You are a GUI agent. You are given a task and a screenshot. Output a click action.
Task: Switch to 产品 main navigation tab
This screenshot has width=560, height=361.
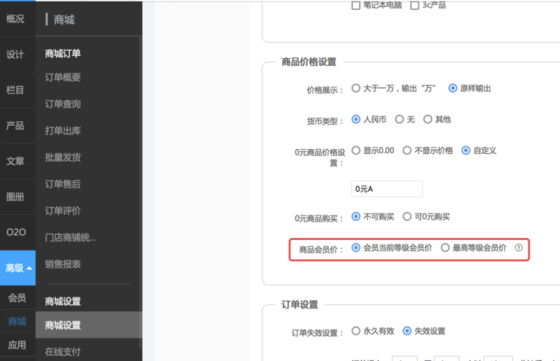point(15,125)
